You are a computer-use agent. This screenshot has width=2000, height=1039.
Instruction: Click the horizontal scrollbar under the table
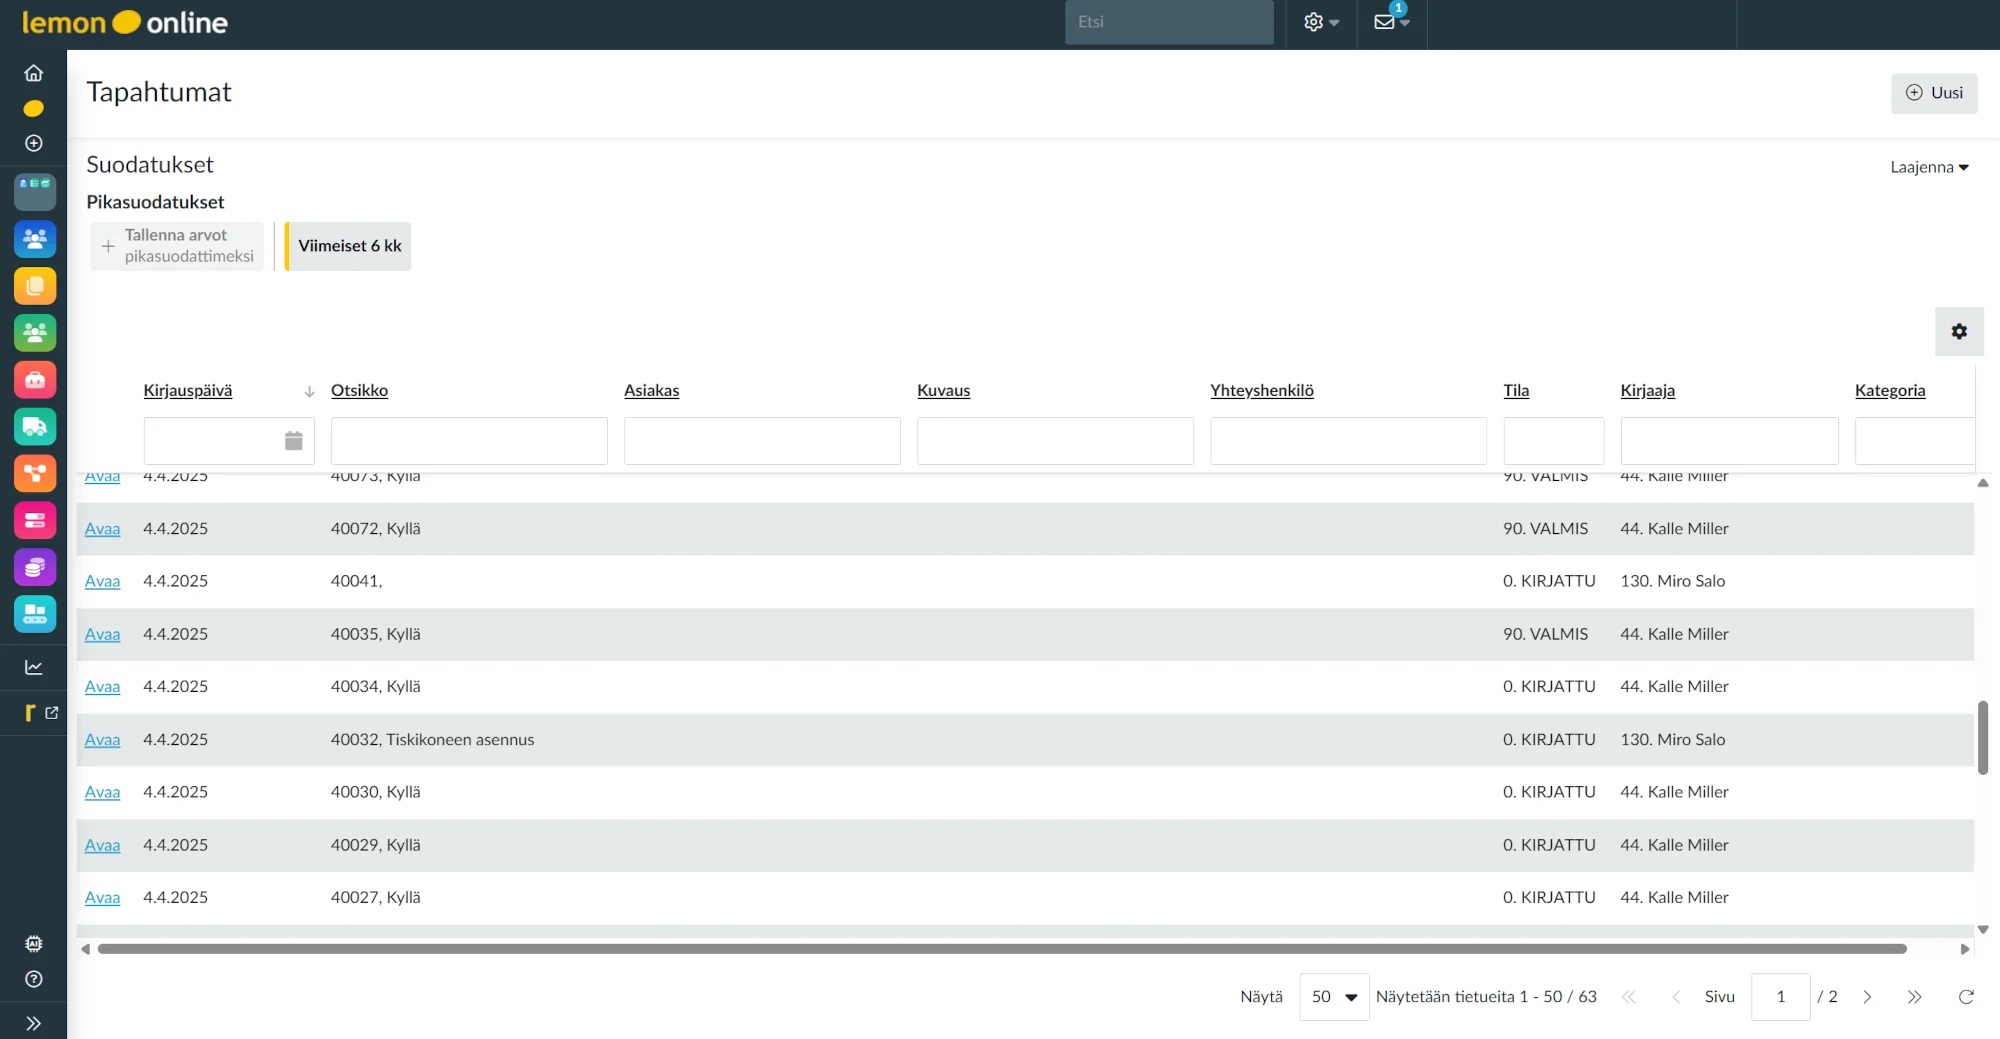pyautogui.click(x=1000, y=949)
